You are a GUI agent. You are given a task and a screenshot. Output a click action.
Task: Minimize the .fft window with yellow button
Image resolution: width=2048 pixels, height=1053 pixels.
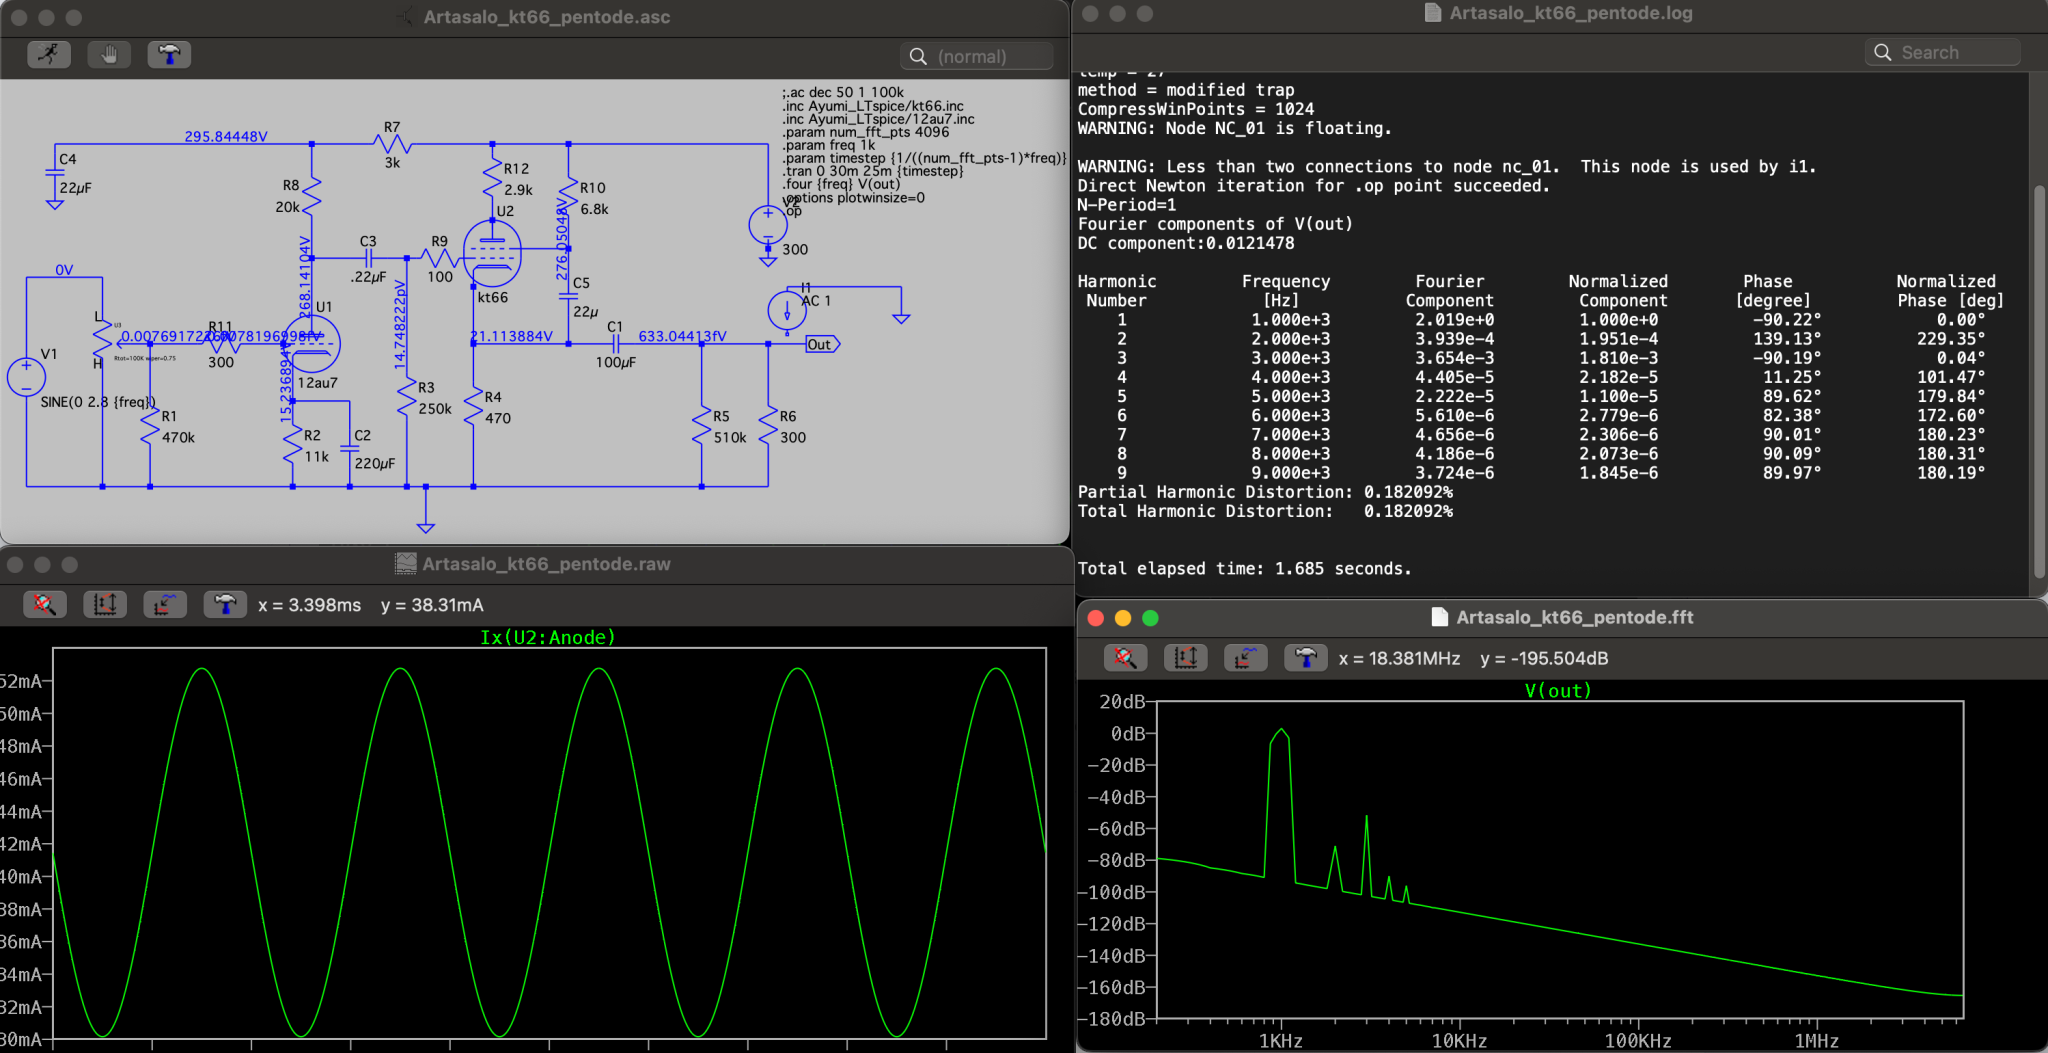click(x=1123, y=618)
